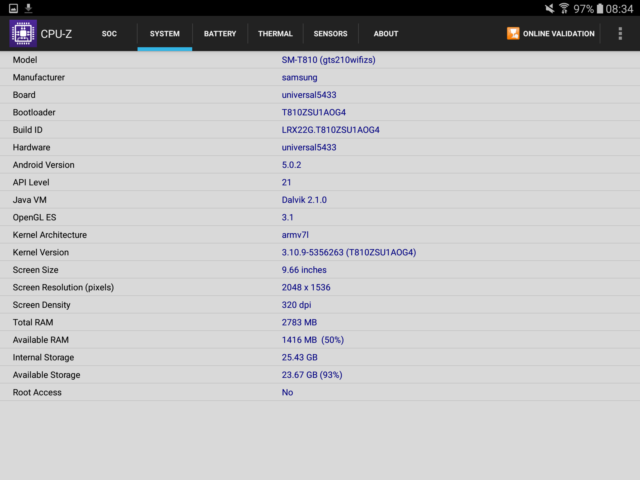Select Available Storage value 23.67 GB (93%)
The height and width of the screenshot is (480, 640).
click(x=312, y=375)
